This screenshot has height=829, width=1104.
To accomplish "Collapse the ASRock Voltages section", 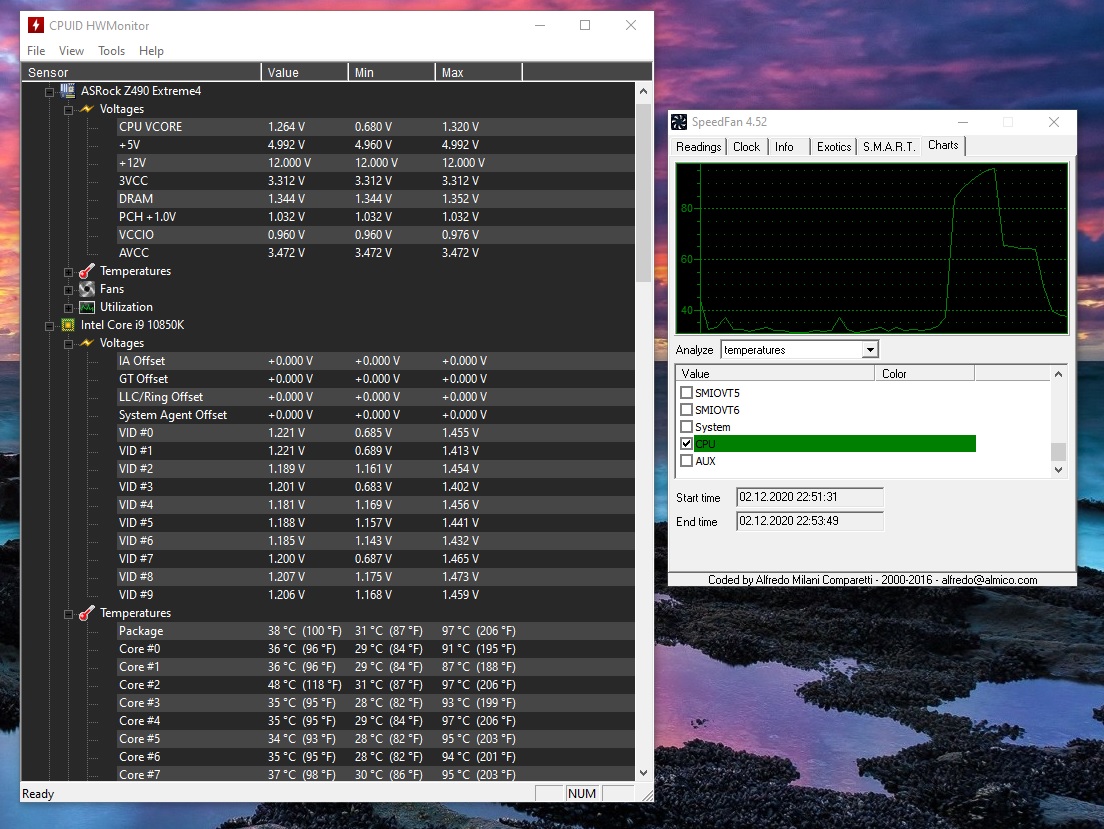I will [x=68, y=110].
